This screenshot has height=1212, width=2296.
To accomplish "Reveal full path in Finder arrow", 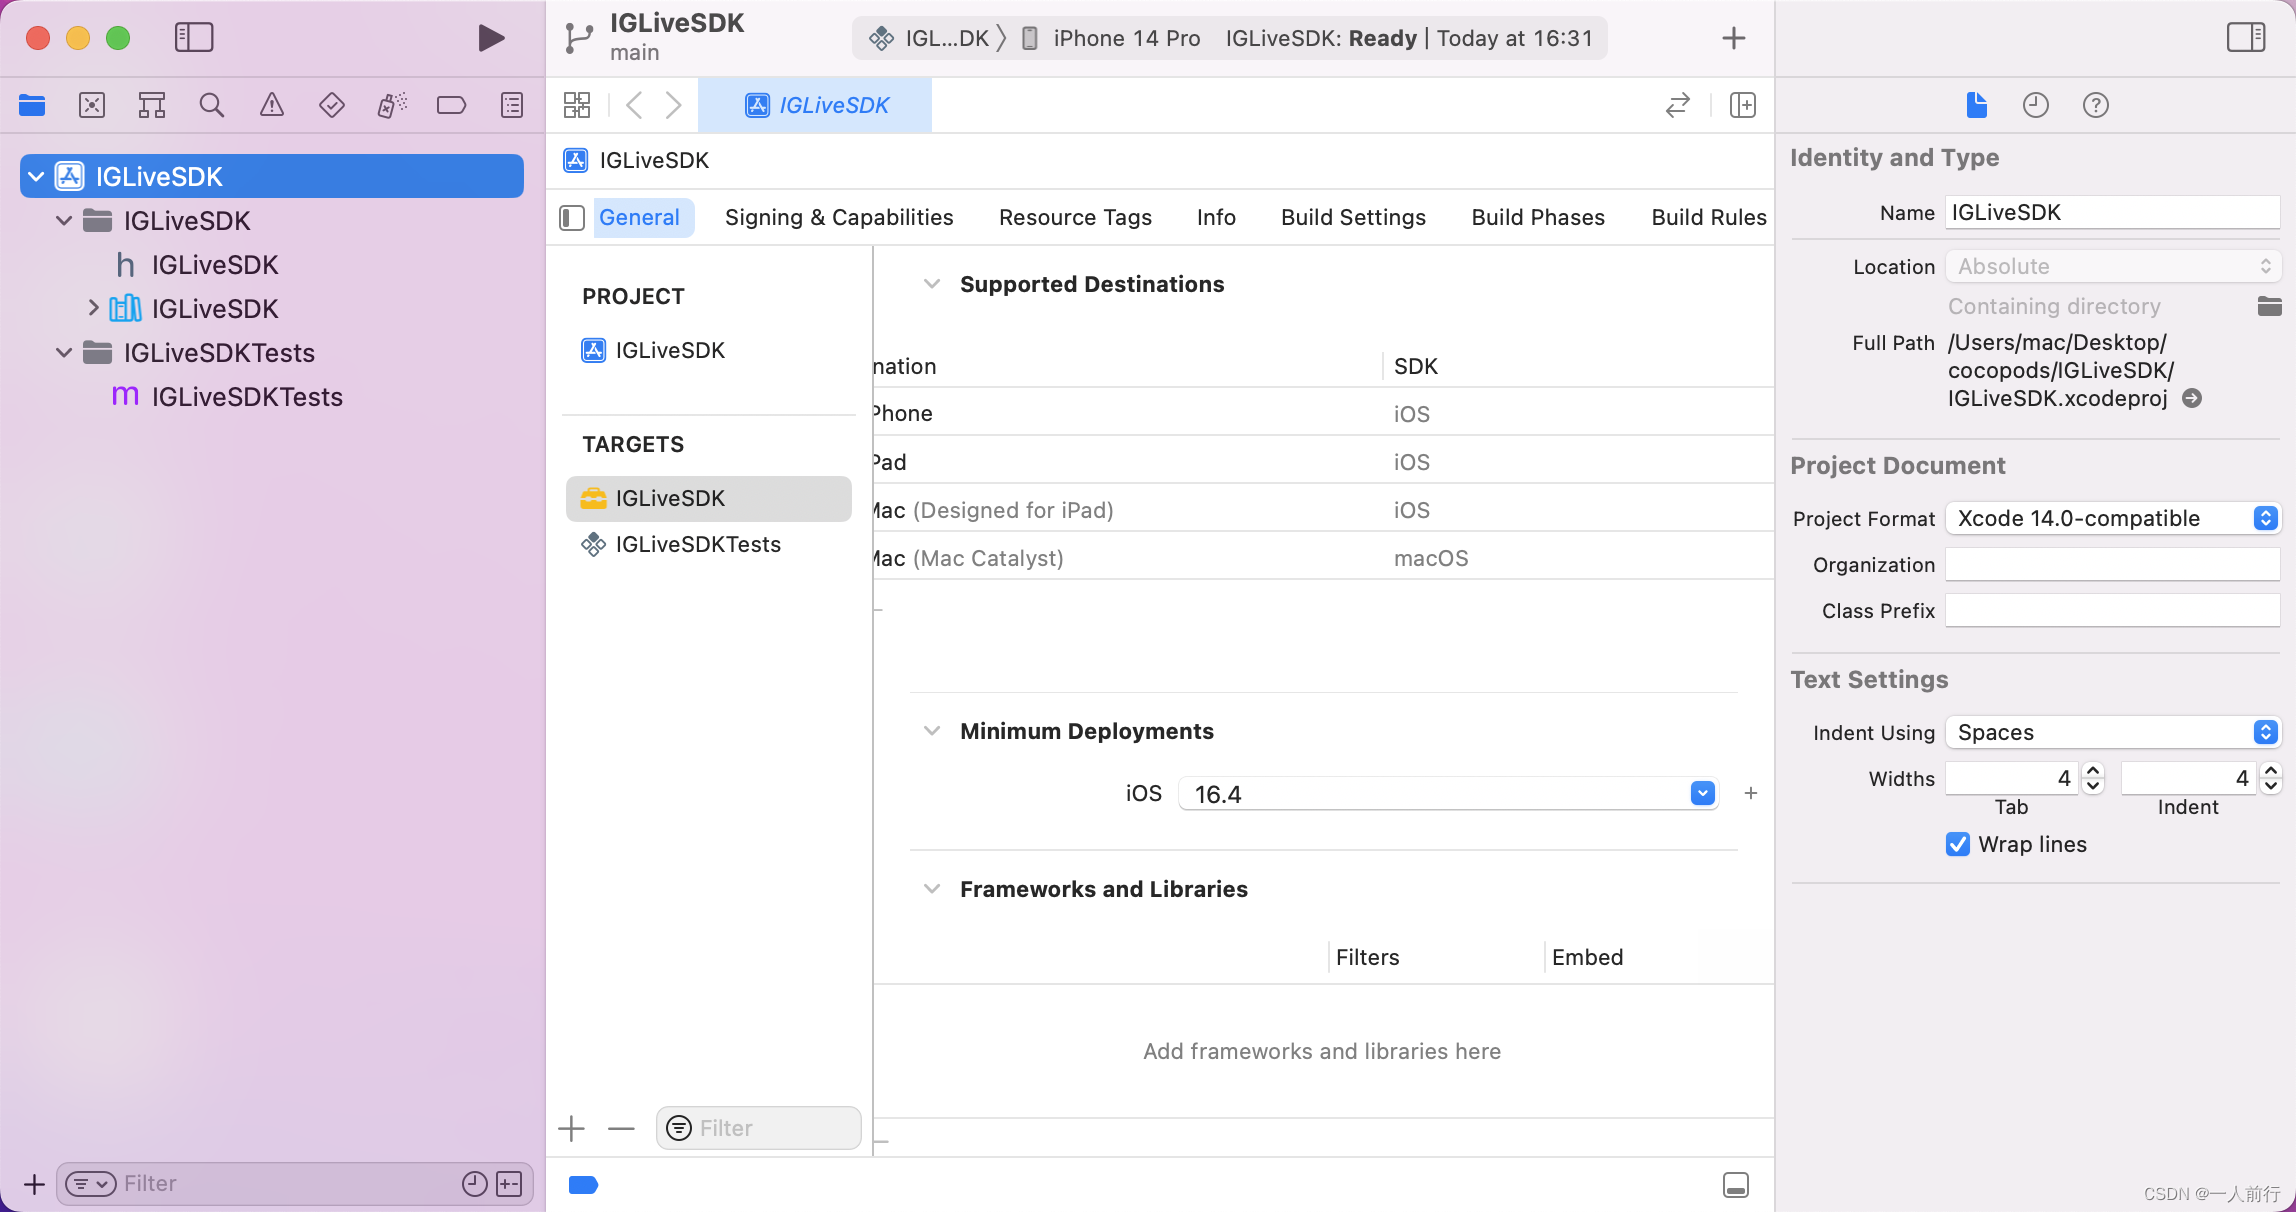I will click(2192, 398).
